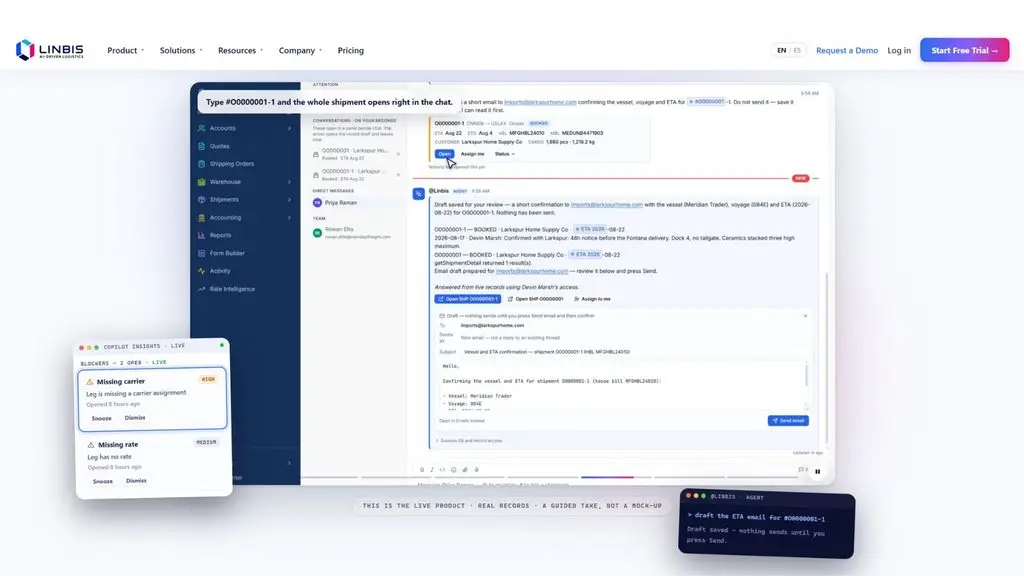
Task: Snooze the Missing carrier blocker
Action: tap(101, 418)
